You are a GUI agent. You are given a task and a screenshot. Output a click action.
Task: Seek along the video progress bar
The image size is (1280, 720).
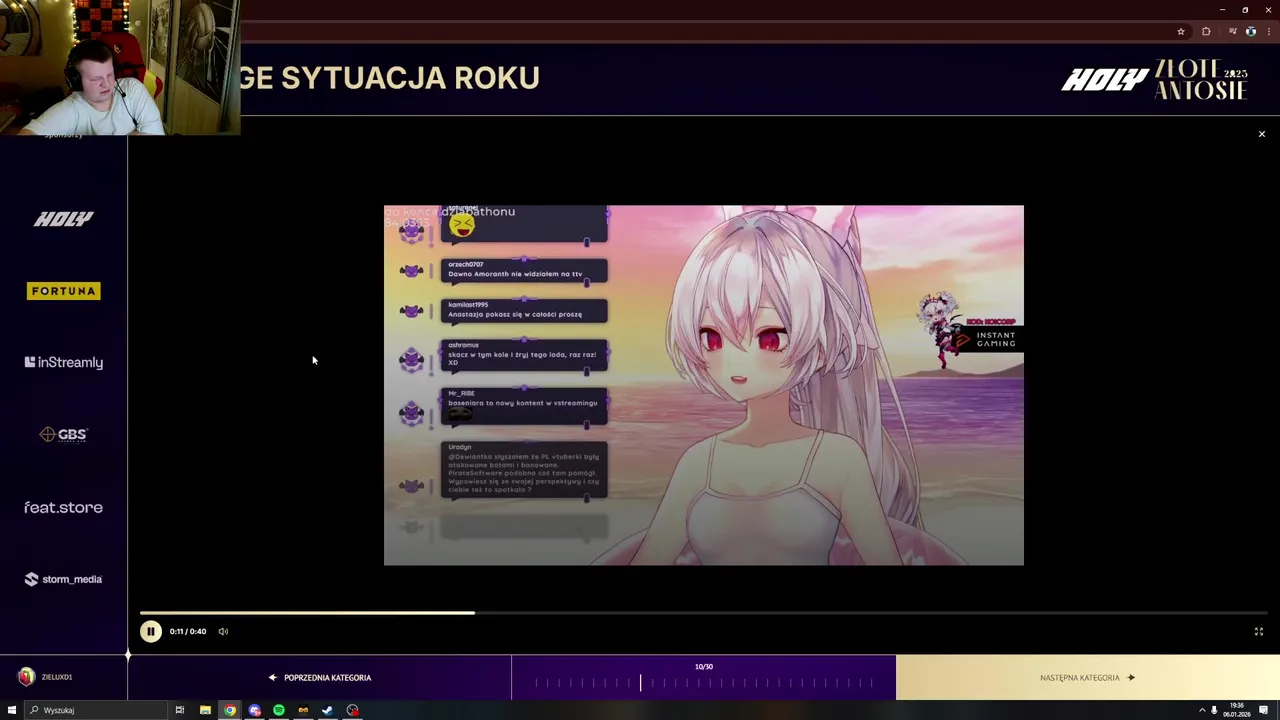click(704, 613)
